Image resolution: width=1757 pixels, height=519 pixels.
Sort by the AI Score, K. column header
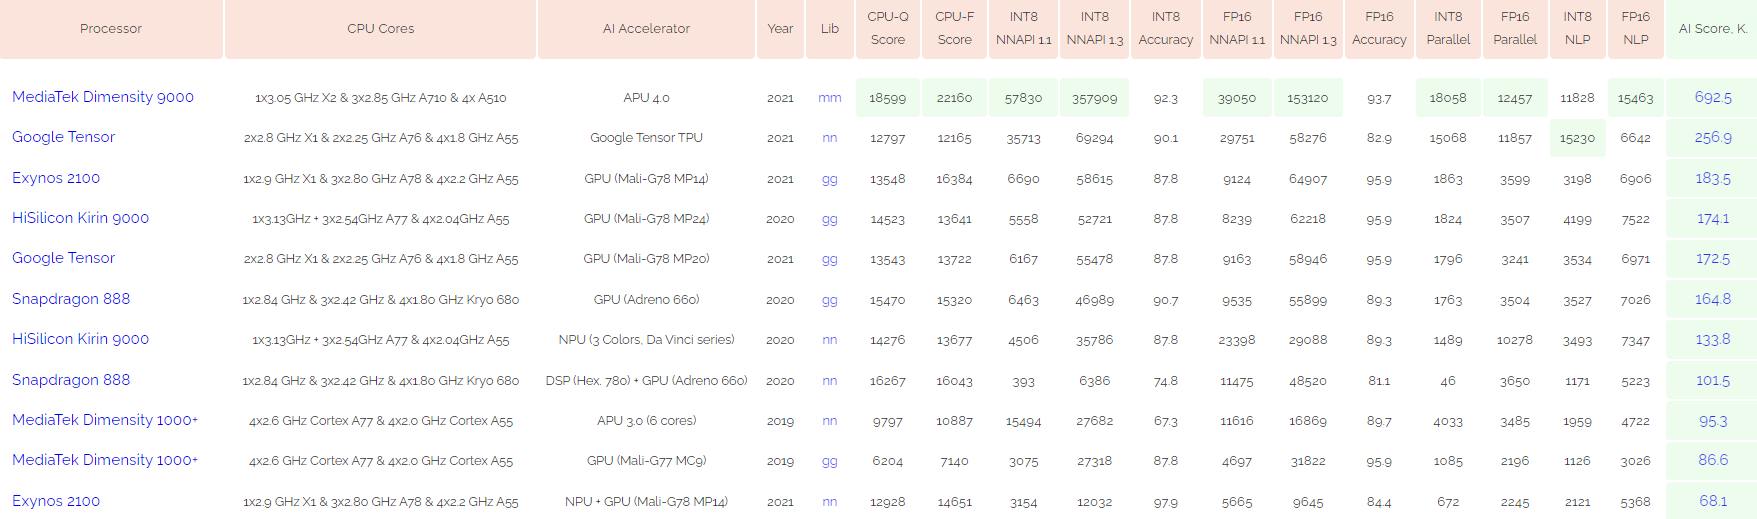click(1713, 29)
